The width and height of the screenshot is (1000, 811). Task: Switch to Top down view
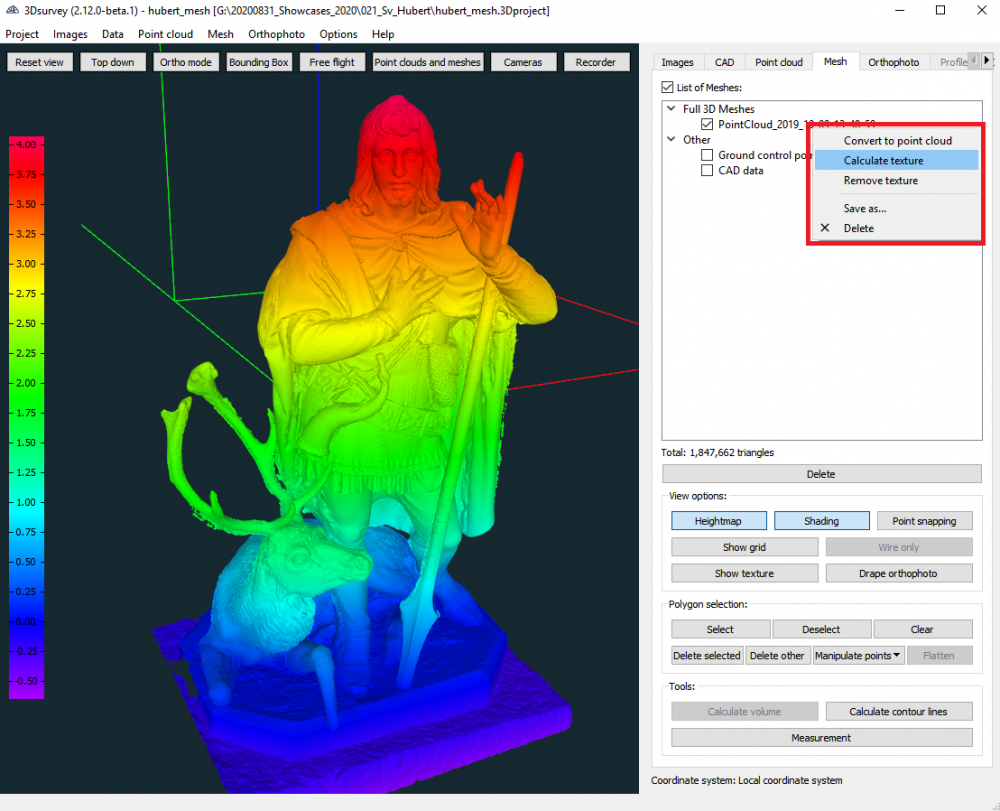click(113, 62)
